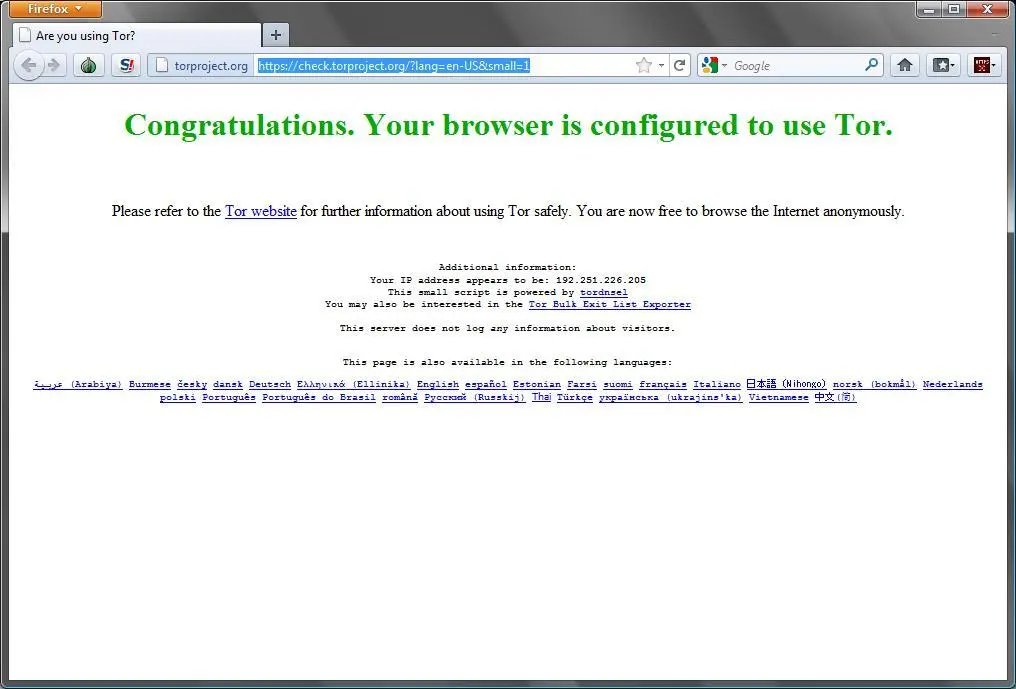Open the URL history dropdown arrow

661,66
